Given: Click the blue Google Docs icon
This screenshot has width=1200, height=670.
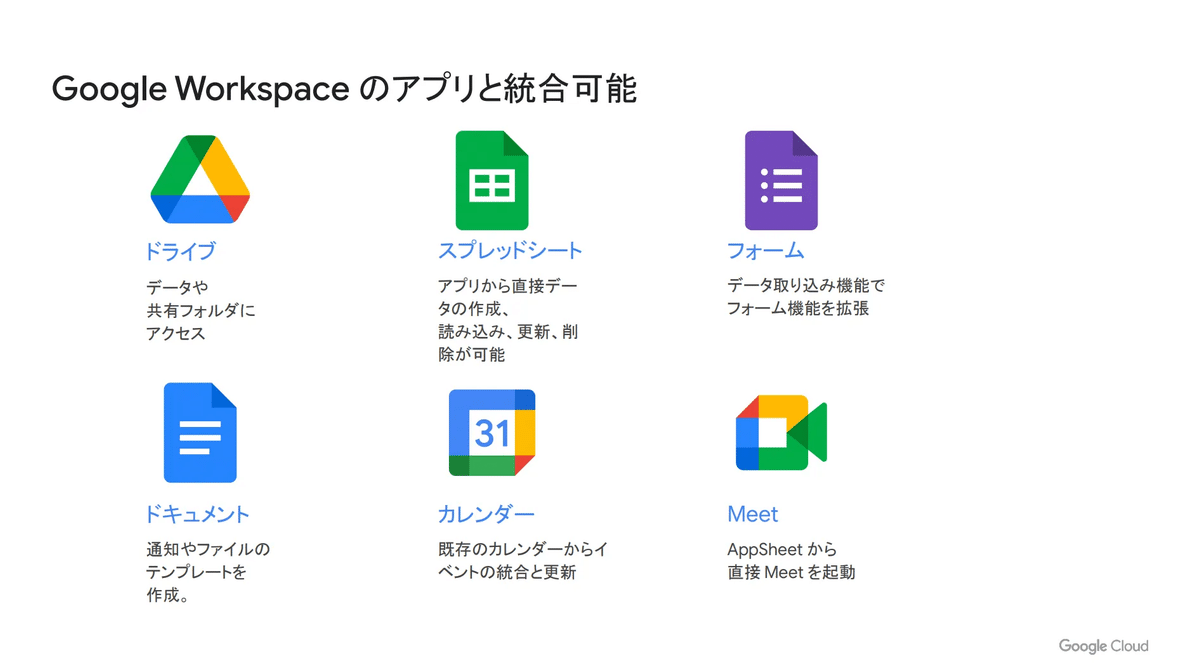Looking at the screenshot, I should [200, 433].
